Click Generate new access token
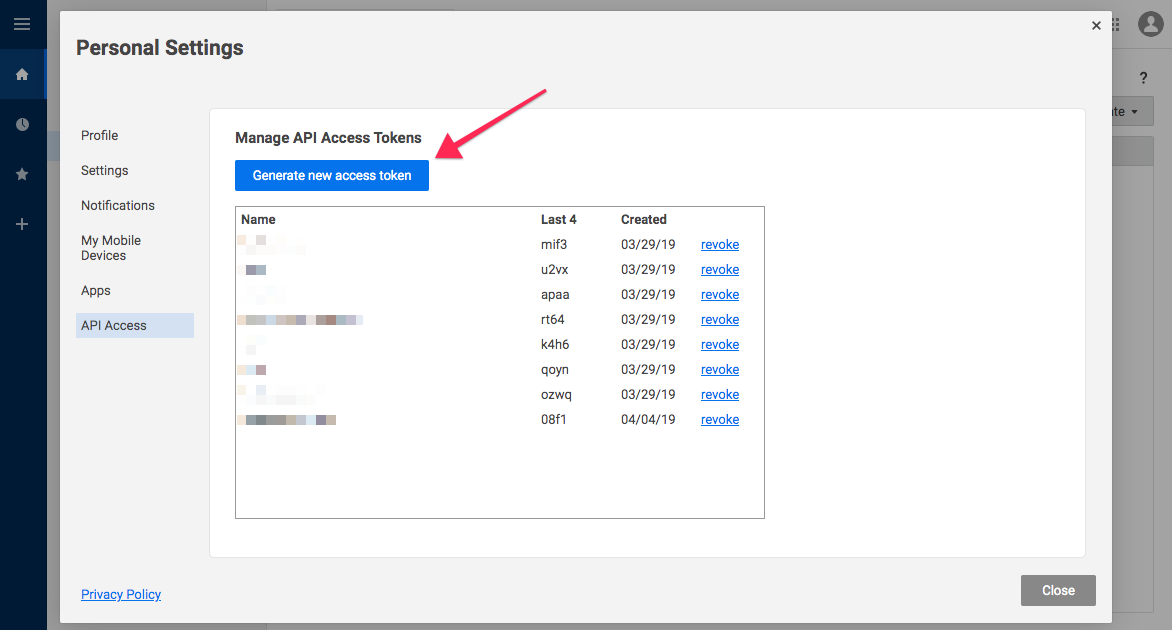 click(331, 175)
